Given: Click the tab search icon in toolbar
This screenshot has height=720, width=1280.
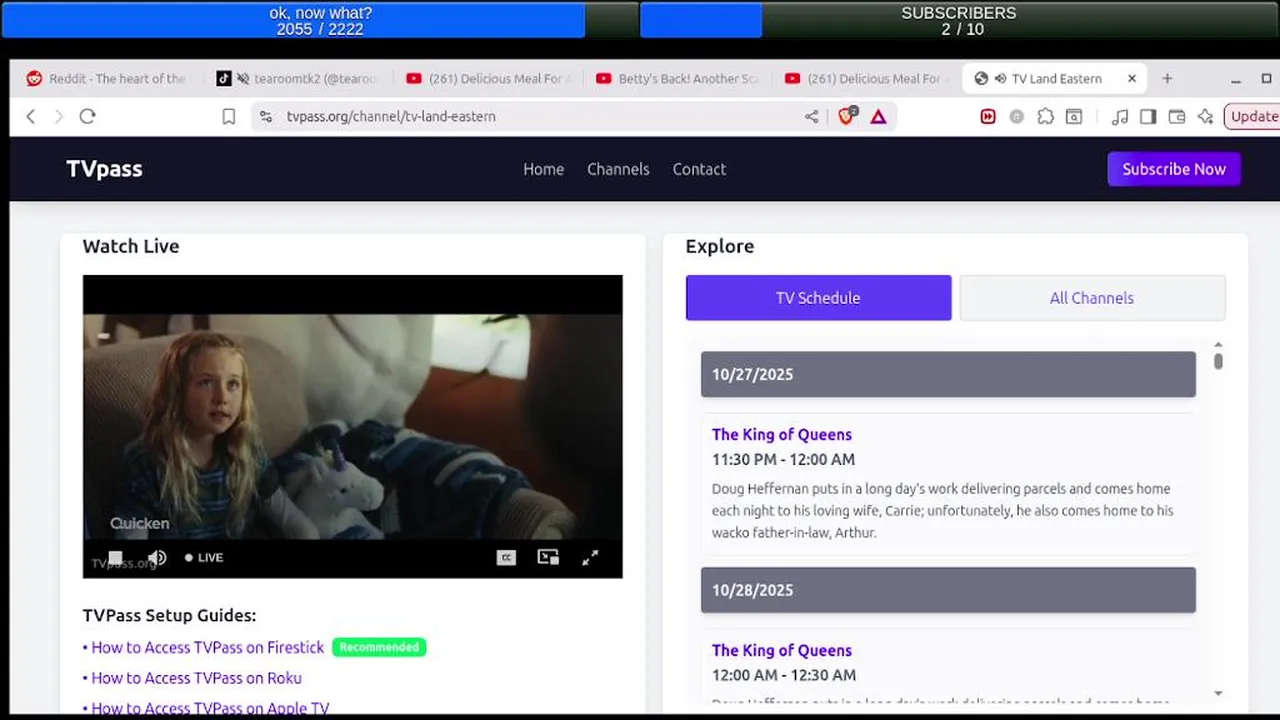Looking at the screenshot, I should 1074,117.
